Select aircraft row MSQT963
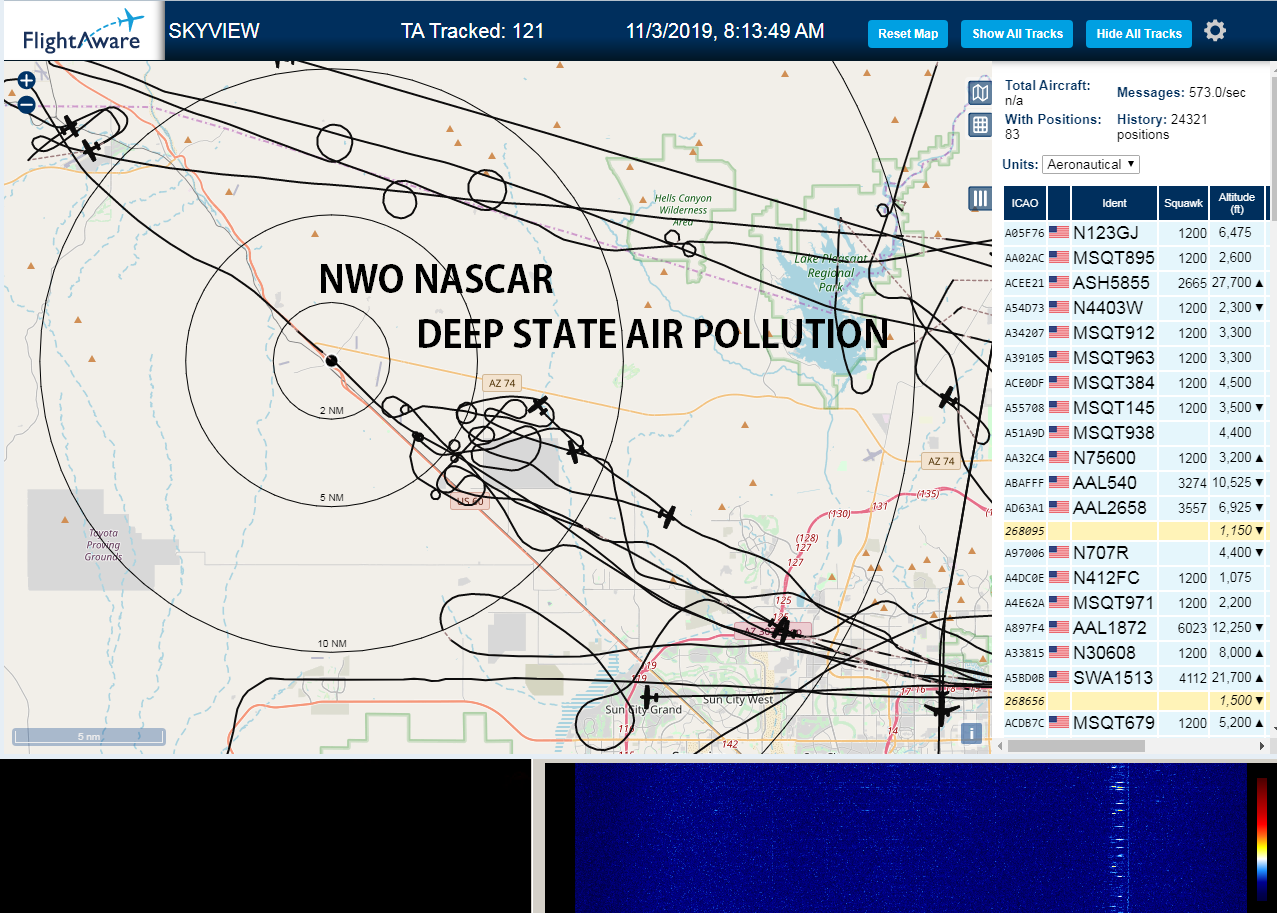 point(1136,357)
